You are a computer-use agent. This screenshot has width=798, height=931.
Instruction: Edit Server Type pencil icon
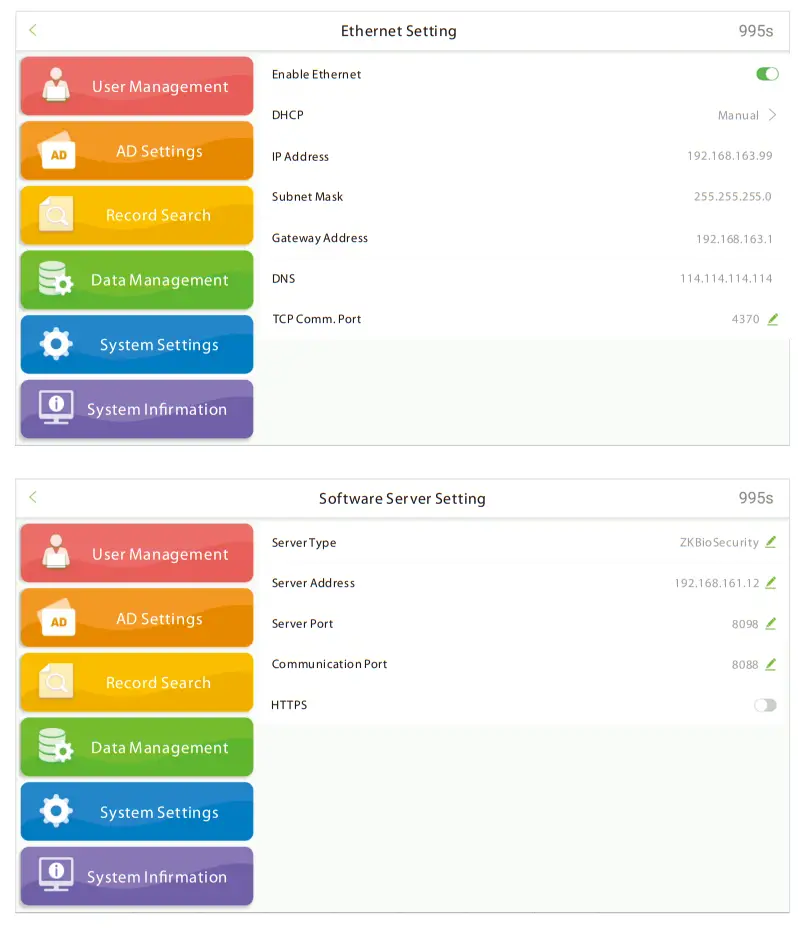(x=771, y=542)
